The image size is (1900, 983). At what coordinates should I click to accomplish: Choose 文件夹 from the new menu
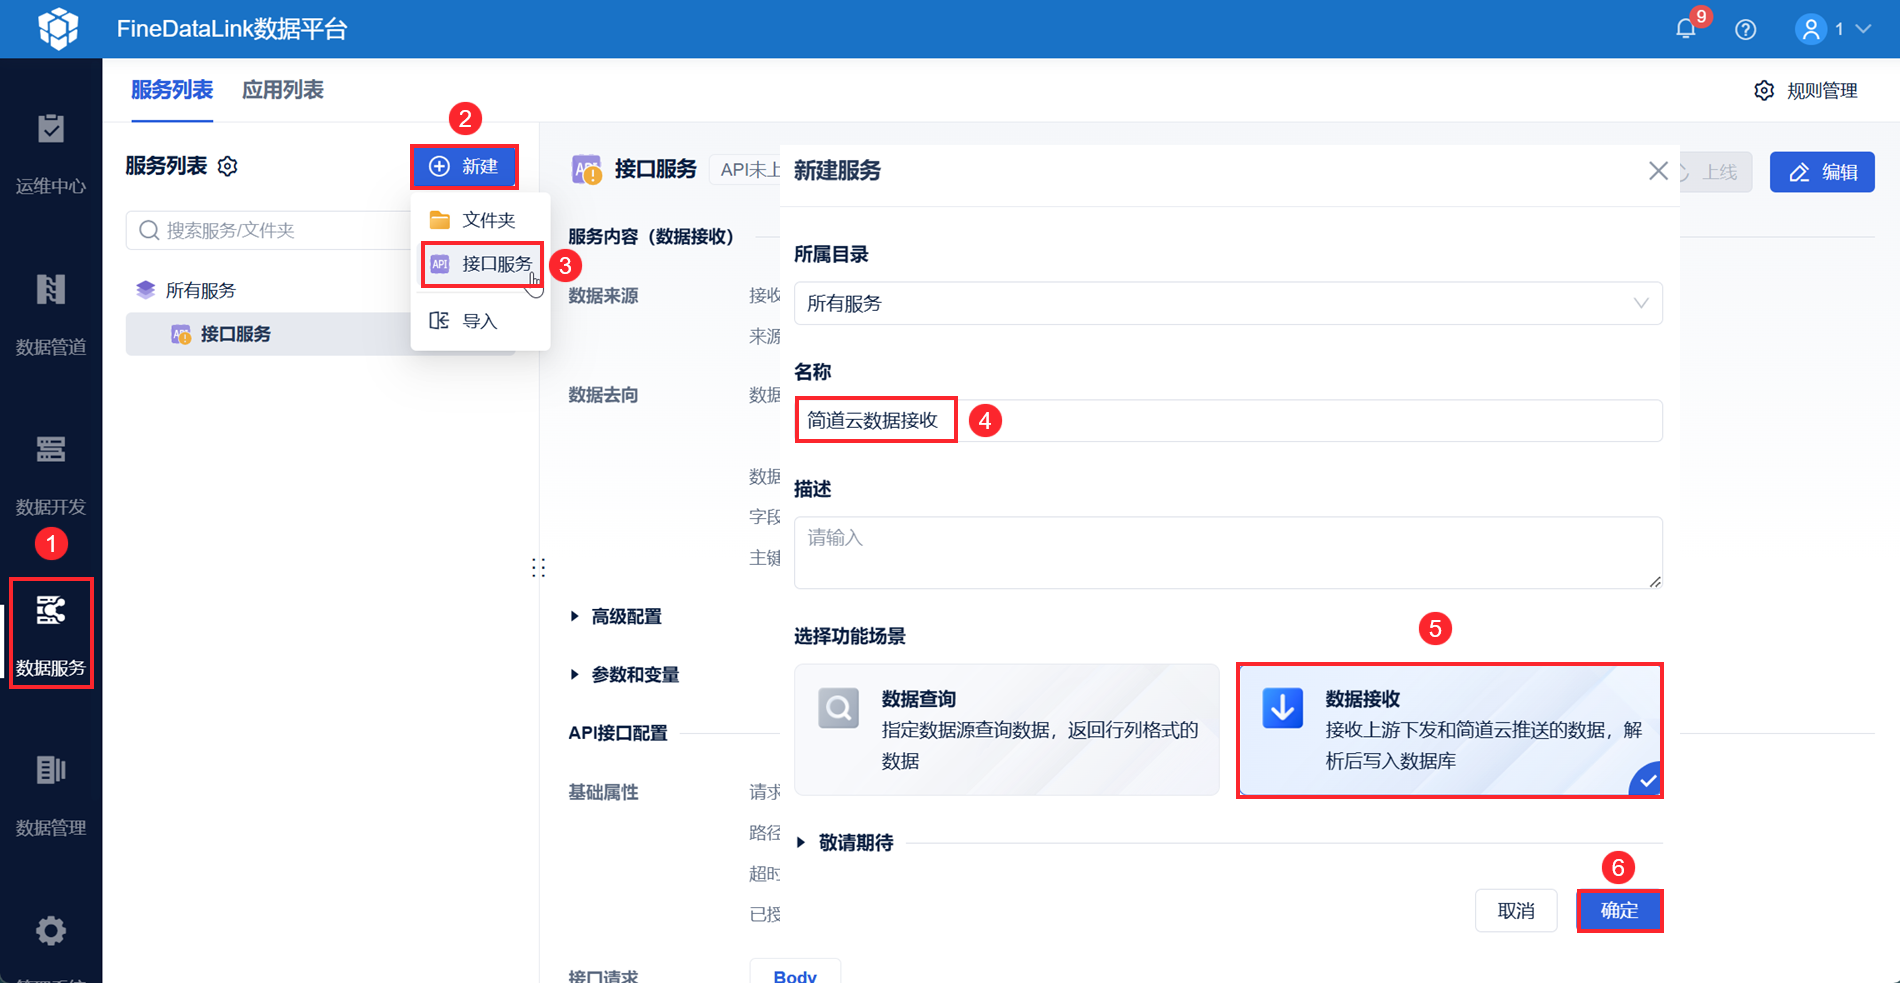(480, 220)
